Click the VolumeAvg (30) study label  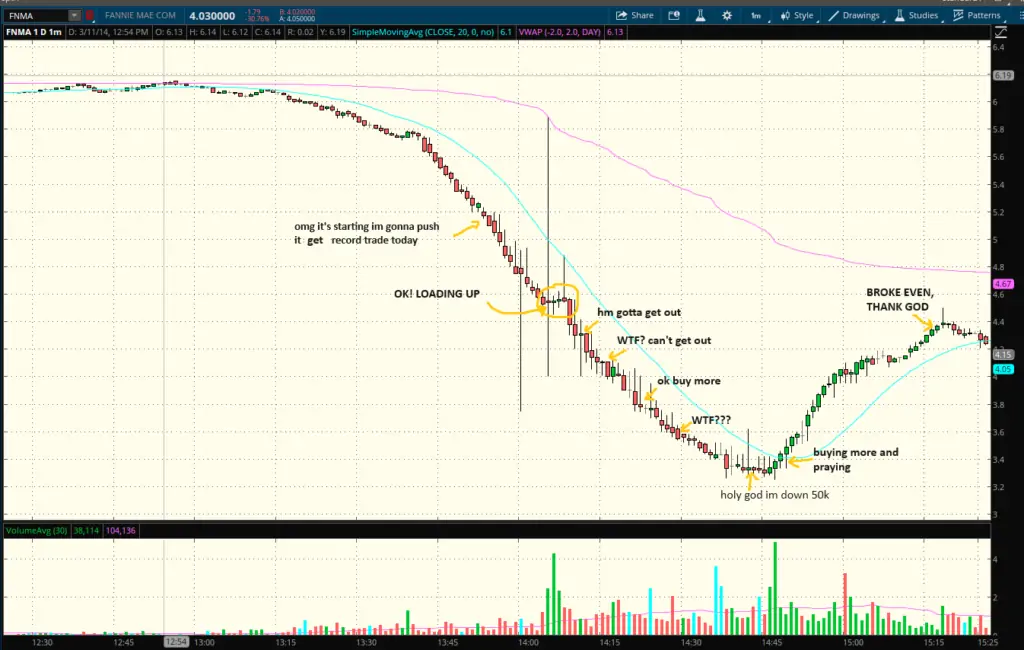(x=37, y=530)
